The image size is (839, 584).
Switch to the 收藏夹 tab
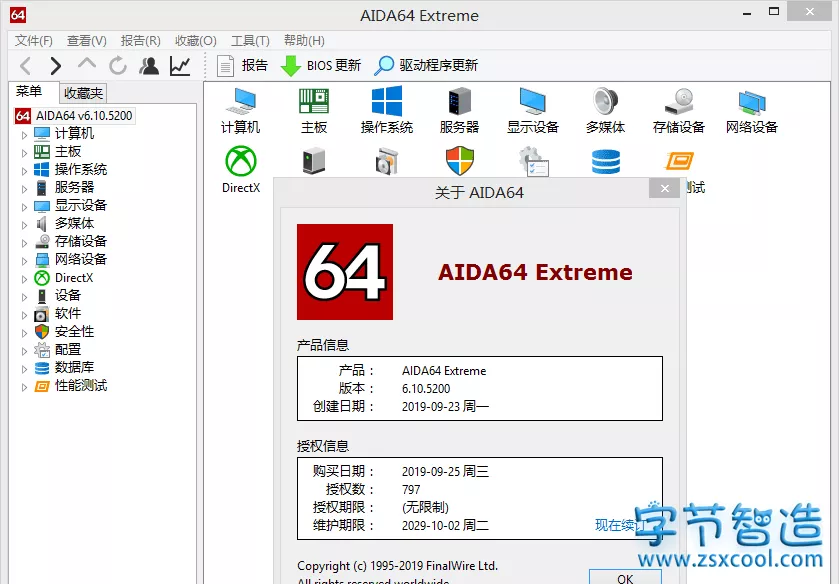83,93
